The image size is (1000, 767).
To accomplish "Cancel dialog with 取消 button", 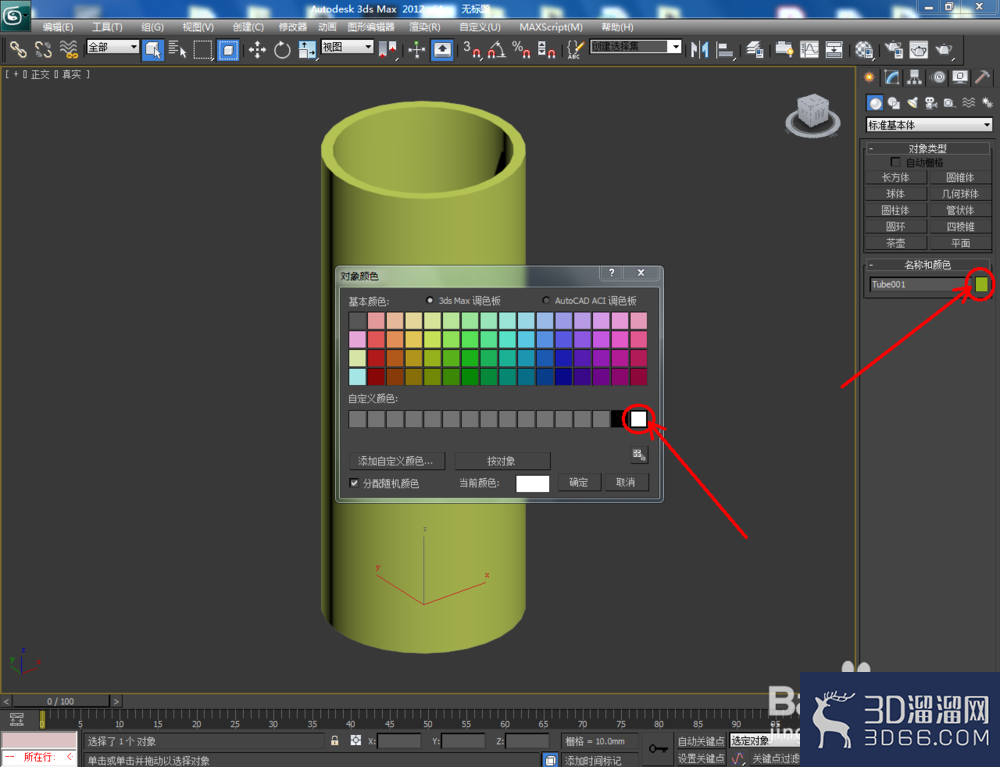I will coord(626,483).
